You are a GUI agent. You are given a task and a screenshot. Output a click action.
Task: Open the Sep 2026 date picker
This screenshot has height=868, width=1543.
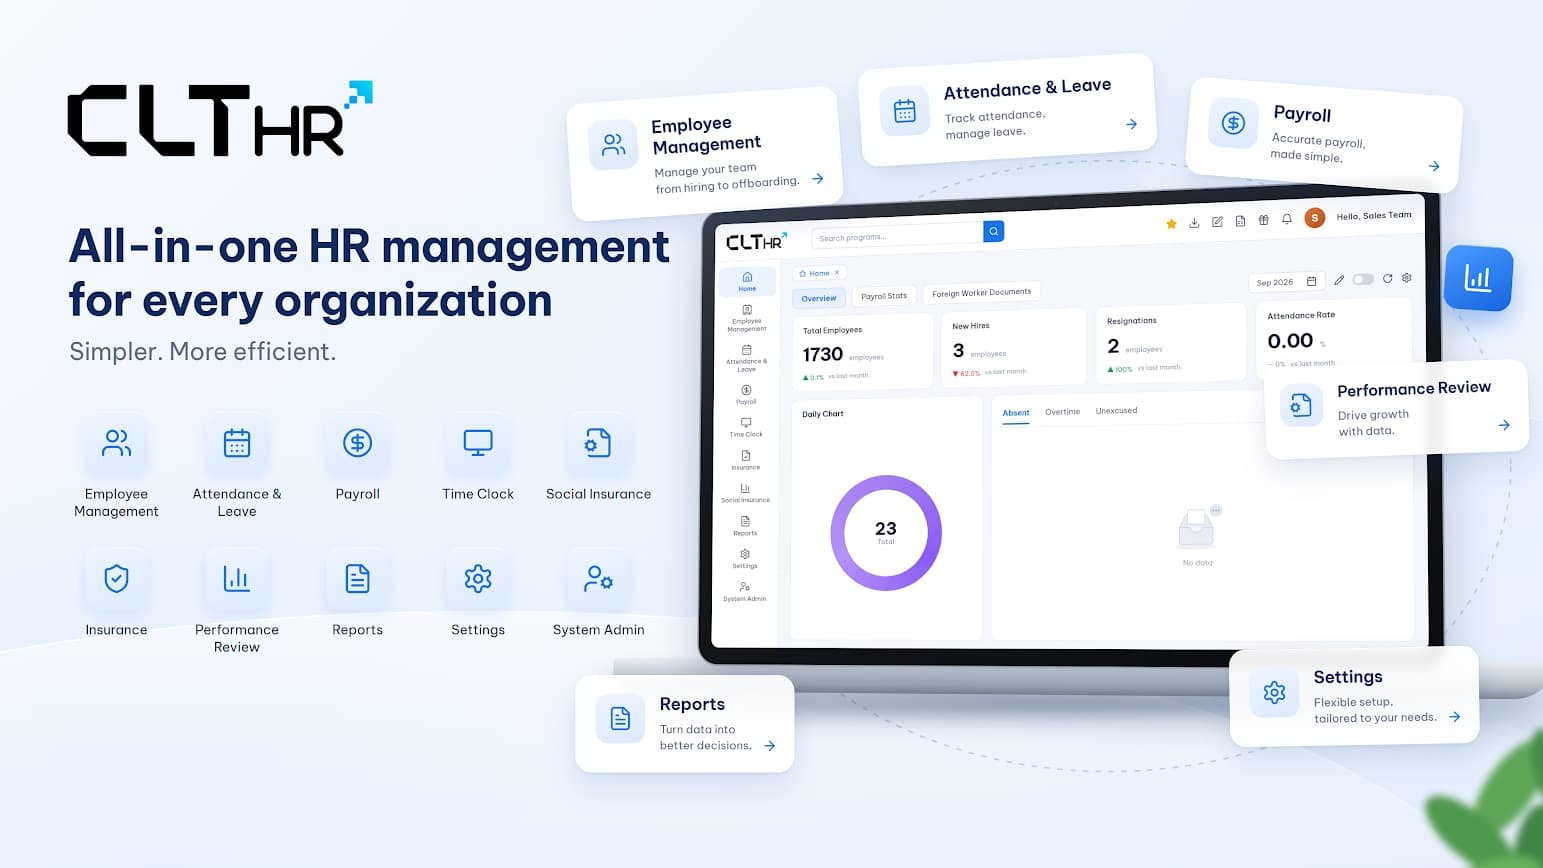click(1286, 282)
